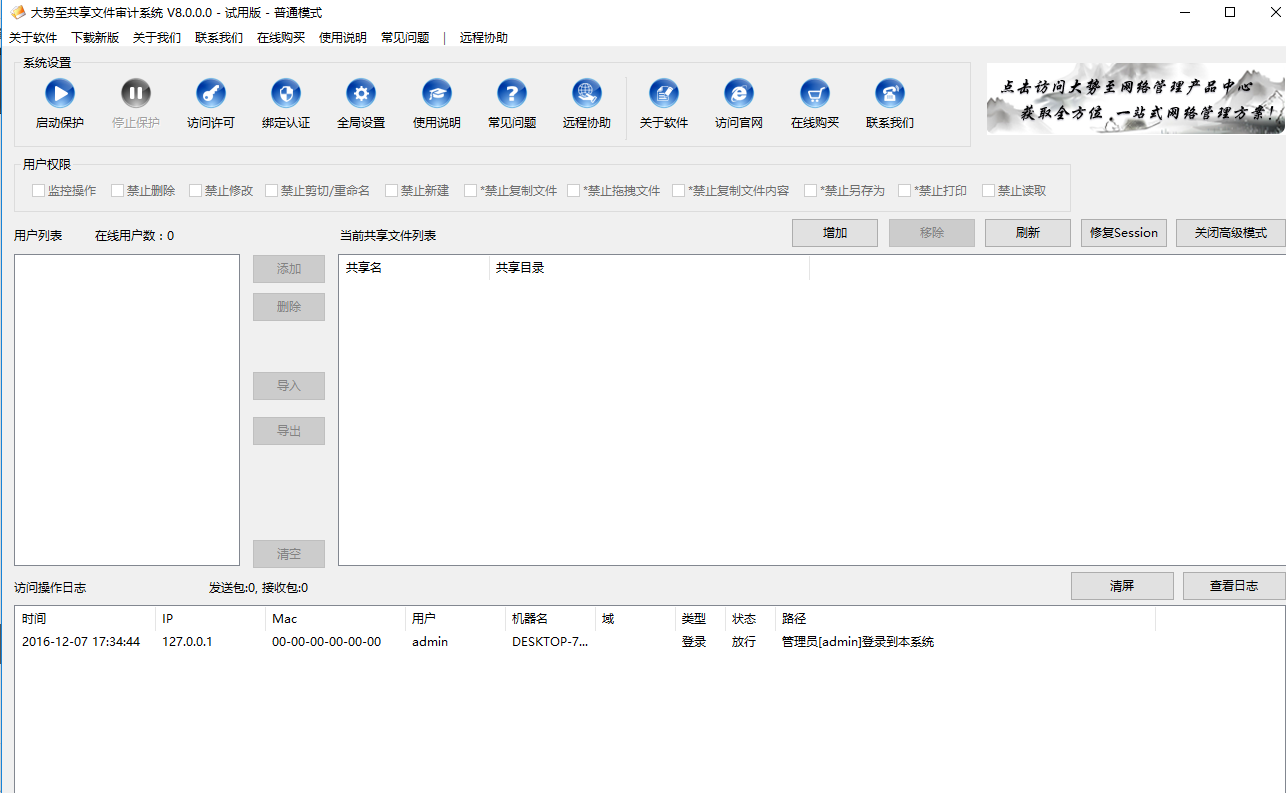Click the 启动保护 play icon
This screenshot has height=793, width=1286.
coord(60,94)
